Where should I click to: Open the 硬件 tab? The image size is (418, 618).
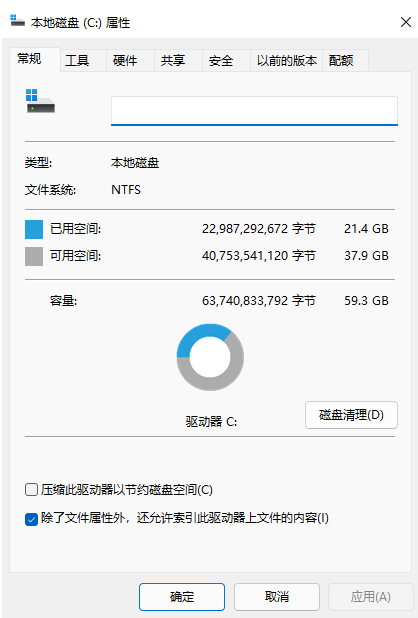click(x=130, y=60)
